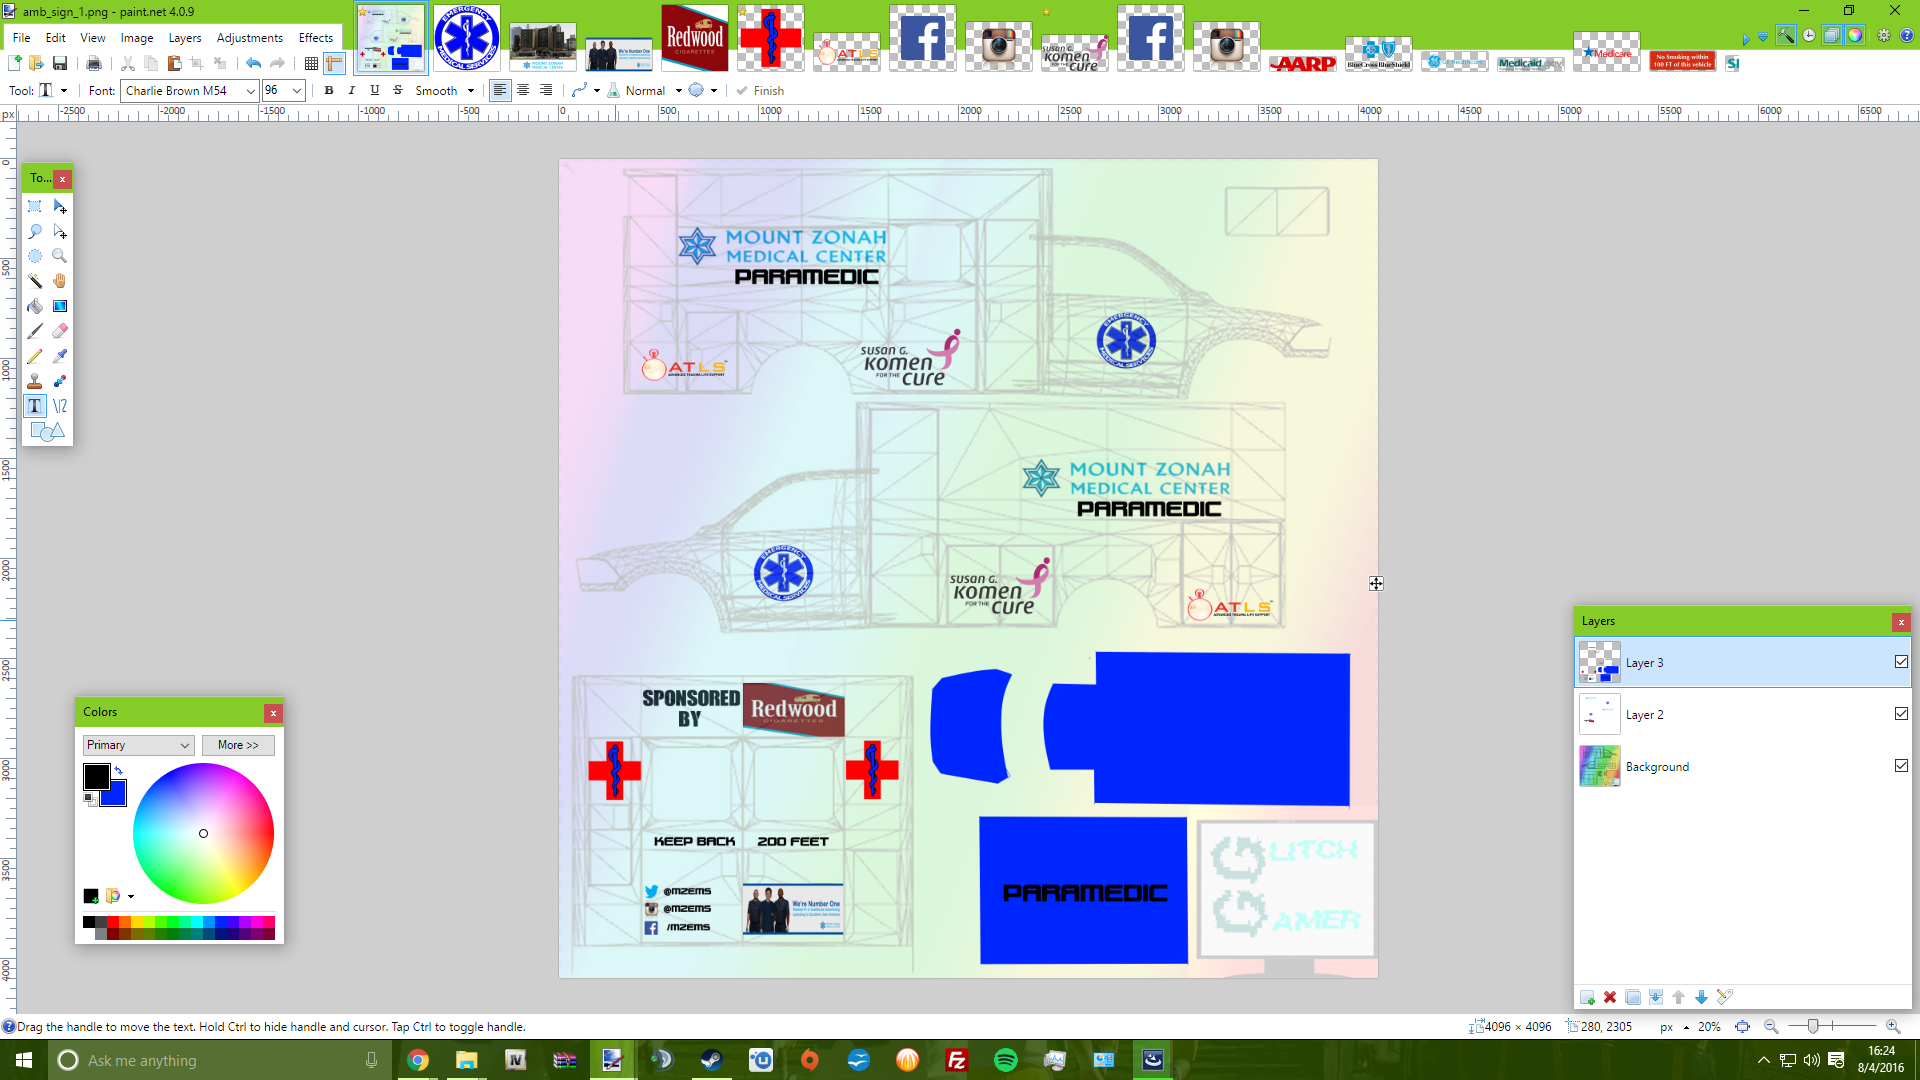Open the font size dropdown
This screenshot has height=1080, width=1920.
(x=297, y=91)
